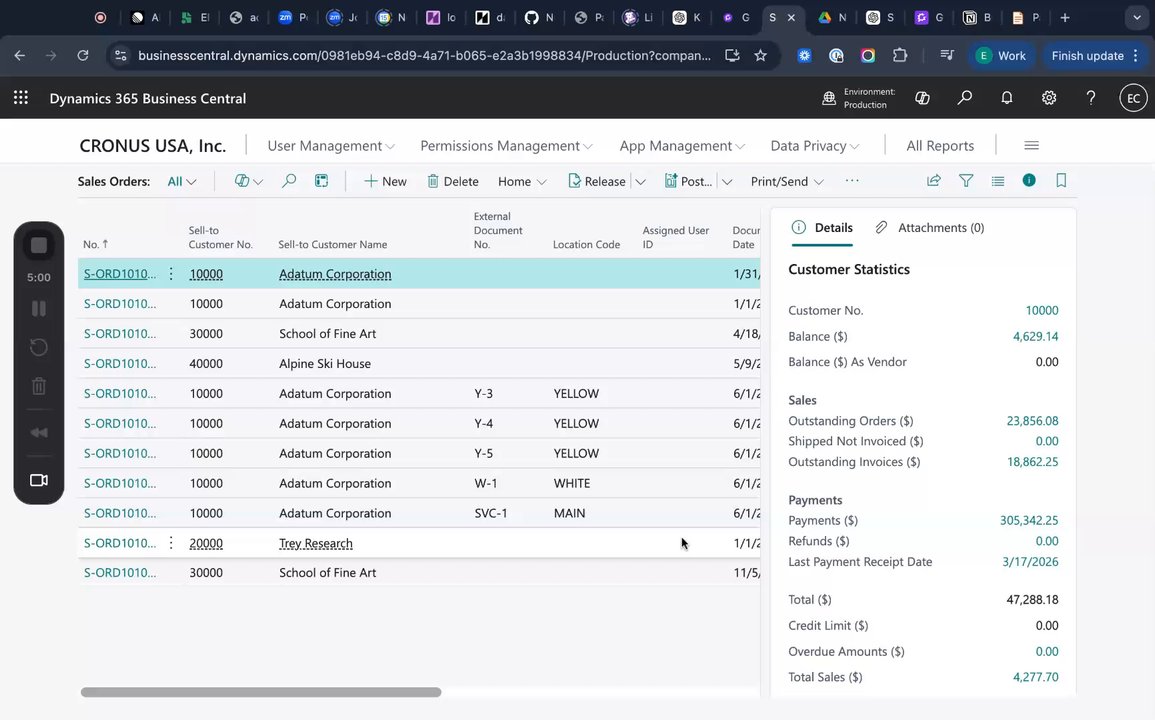Open CRONUS USA, Inc. company home
The width and height of the screenshot is (1155, 720).
(x=152, y=146)
